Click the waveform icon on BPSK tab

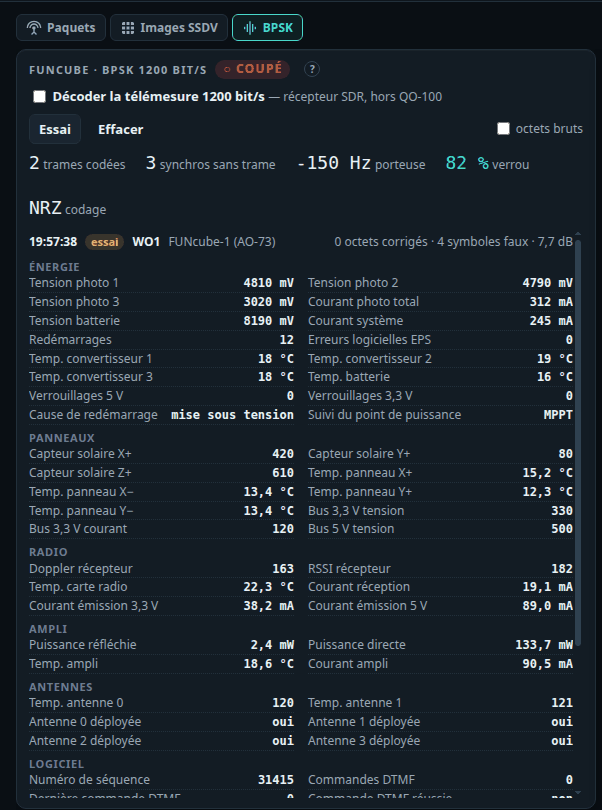(x=250, y=28)
